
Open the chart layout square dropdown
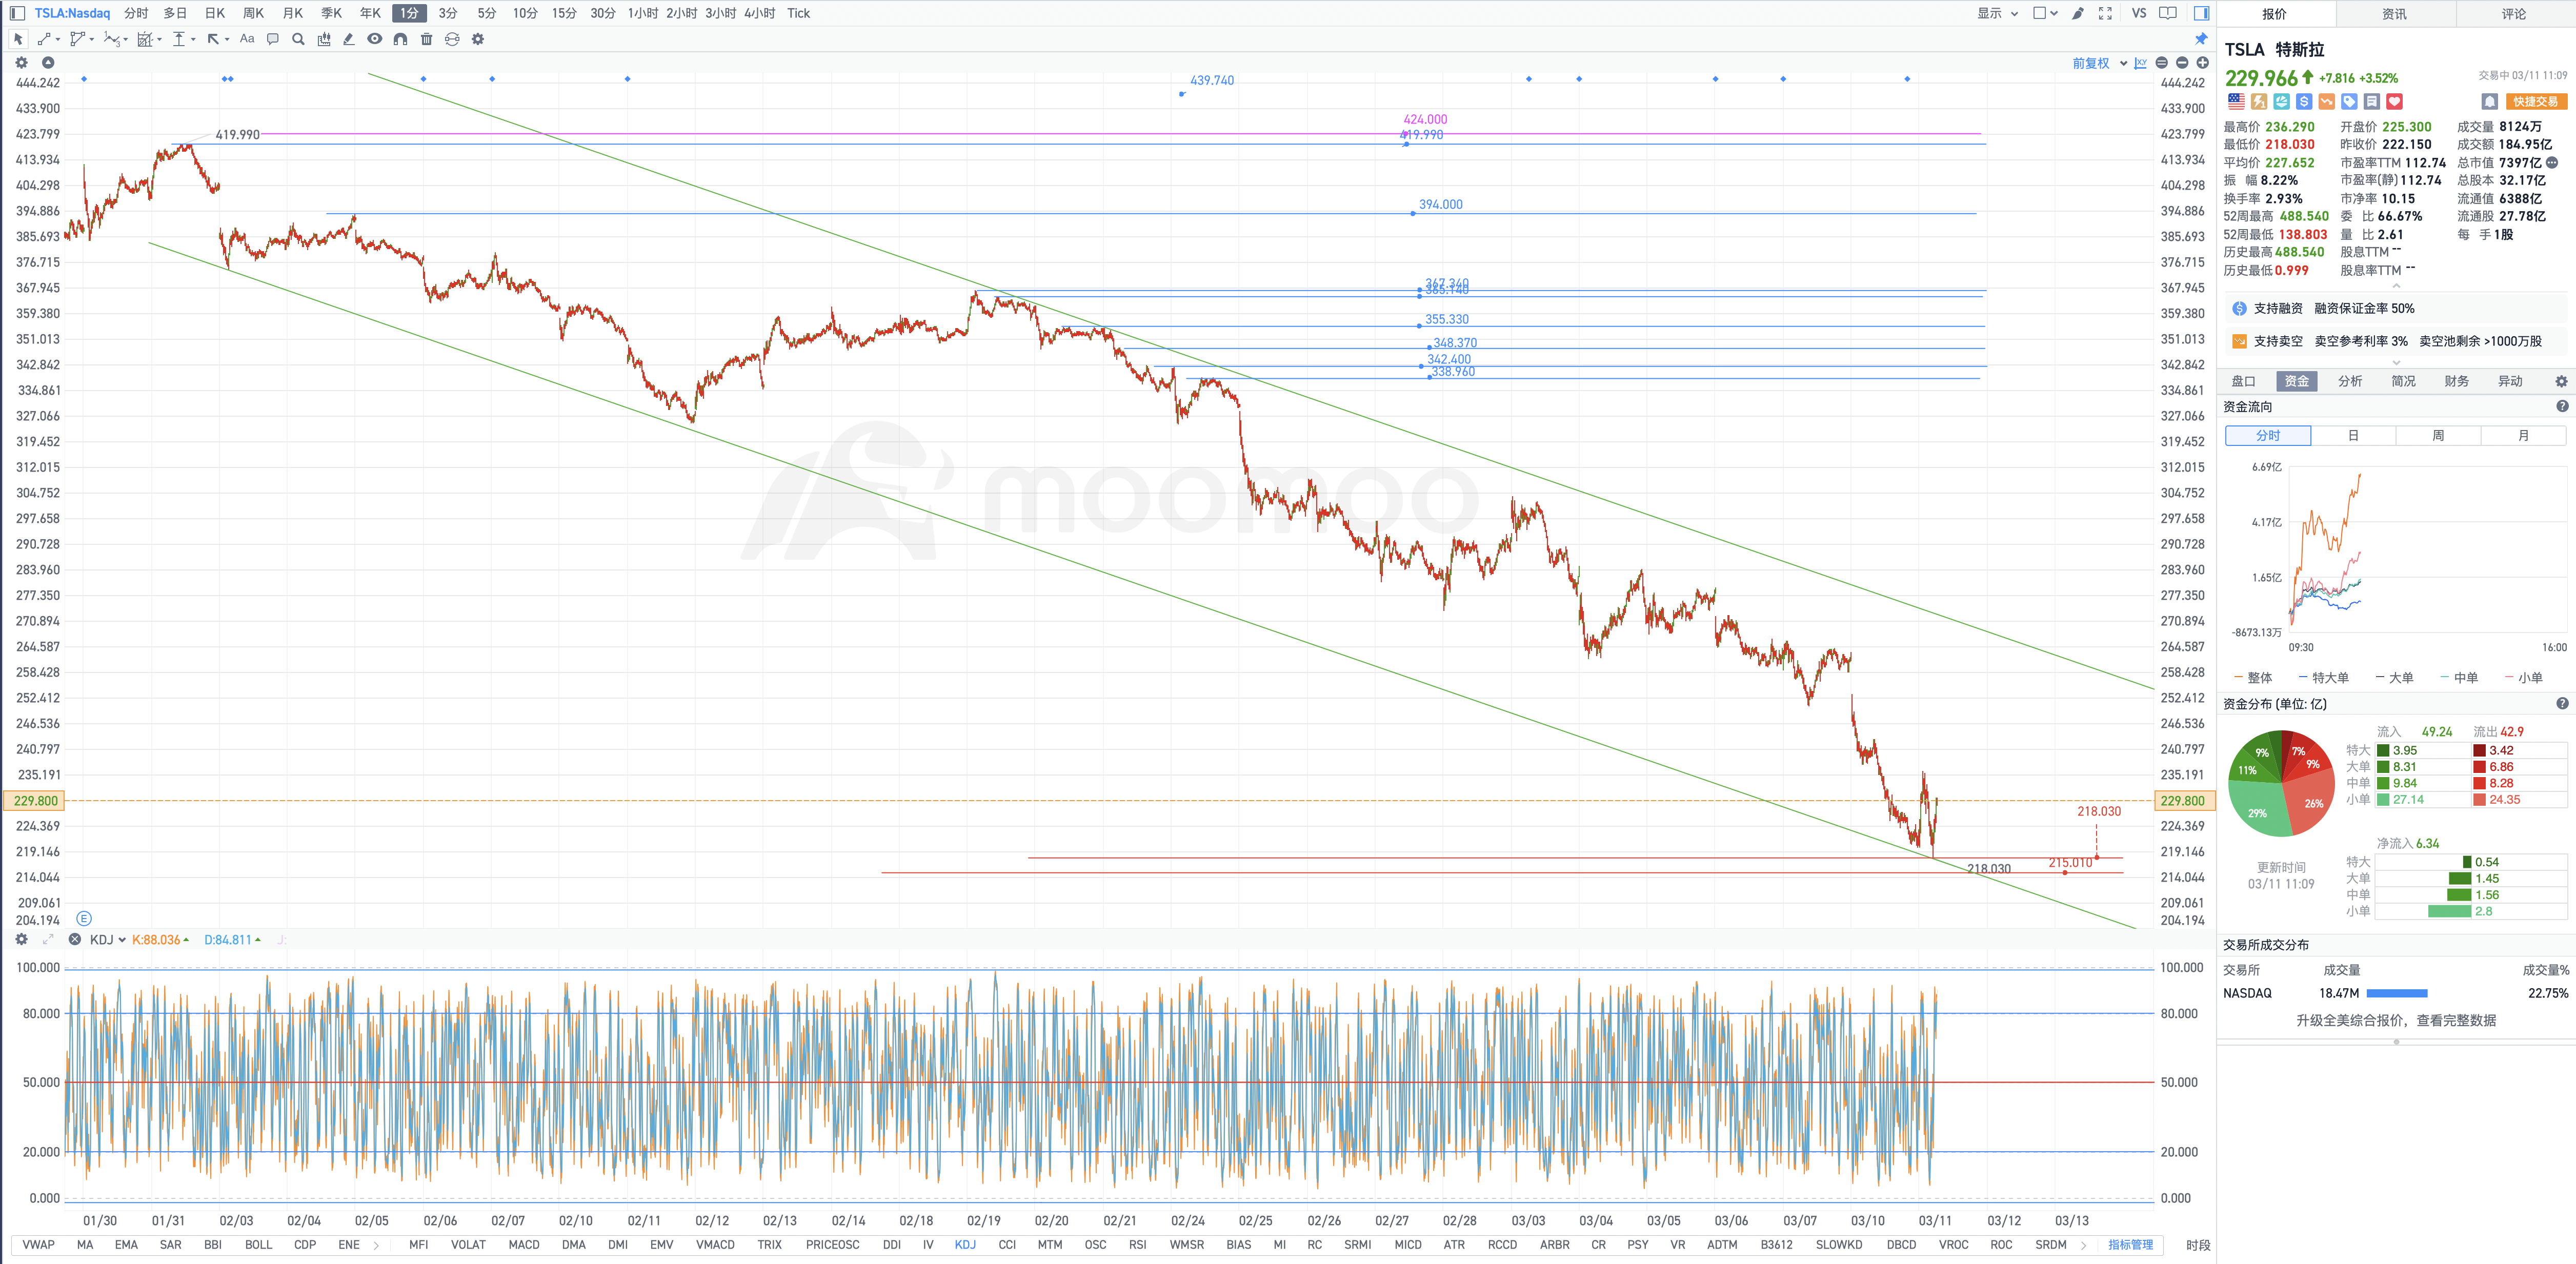click(2045, 13)
